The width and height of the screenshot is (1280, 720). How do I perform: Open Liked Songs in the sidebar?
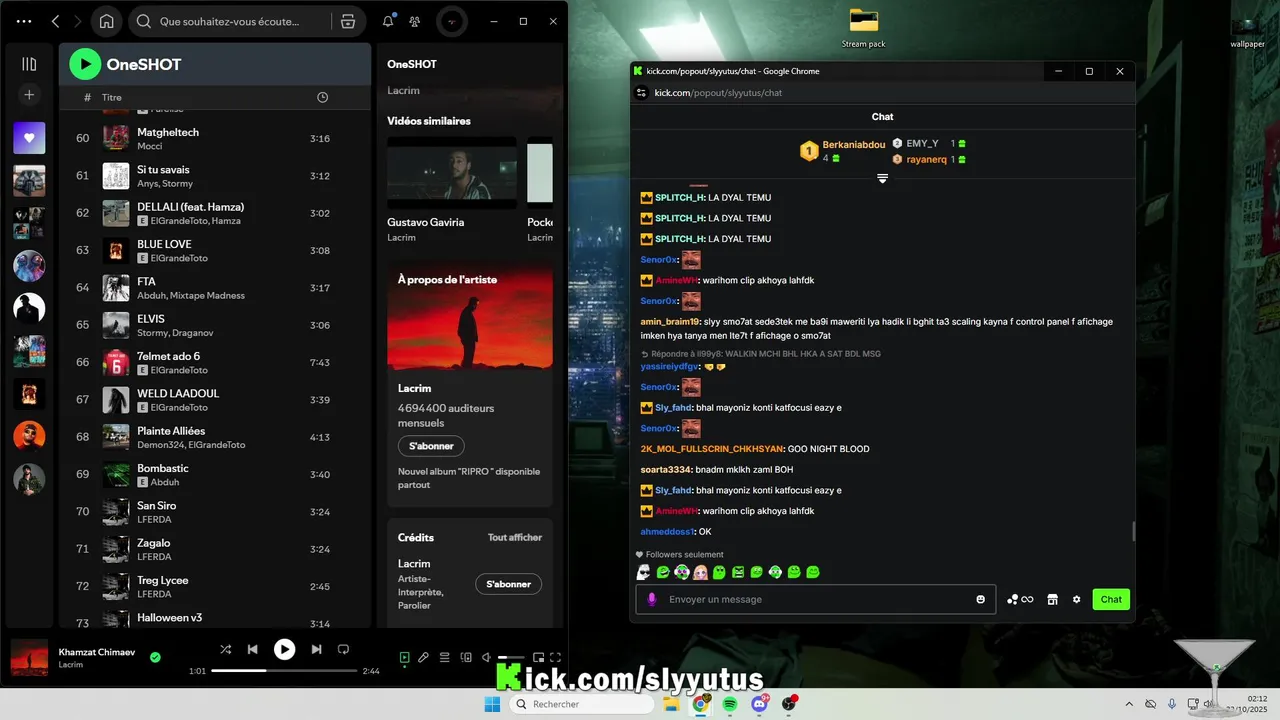point(29,138)
